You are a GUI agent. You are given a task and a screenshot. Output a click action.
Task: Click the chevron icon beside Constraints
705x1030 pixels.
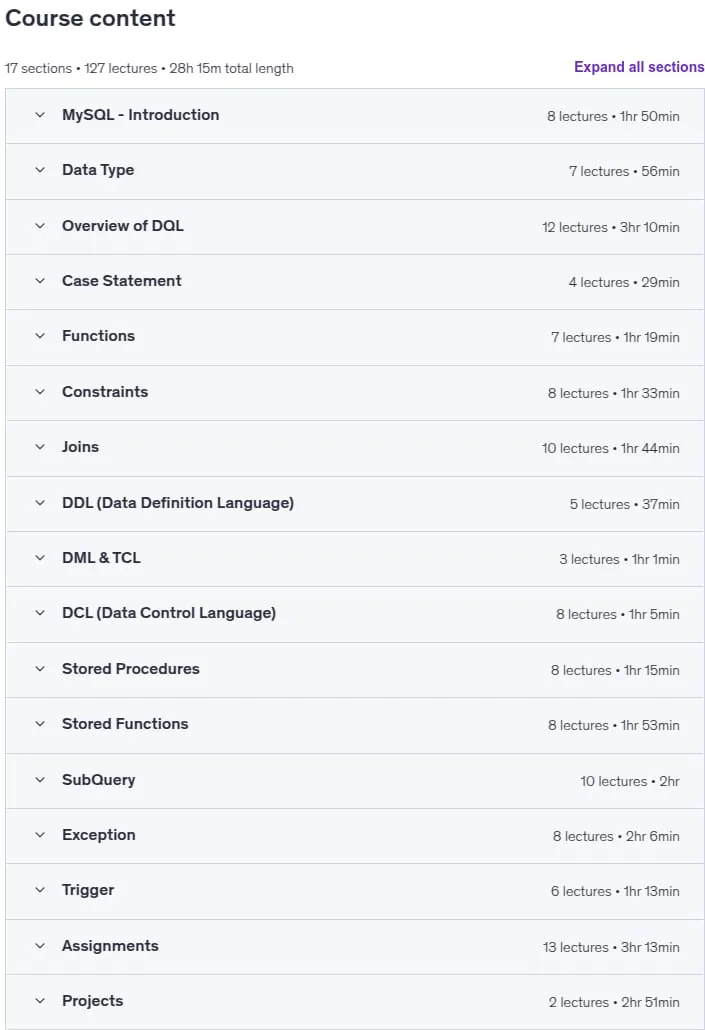(40, 392)
